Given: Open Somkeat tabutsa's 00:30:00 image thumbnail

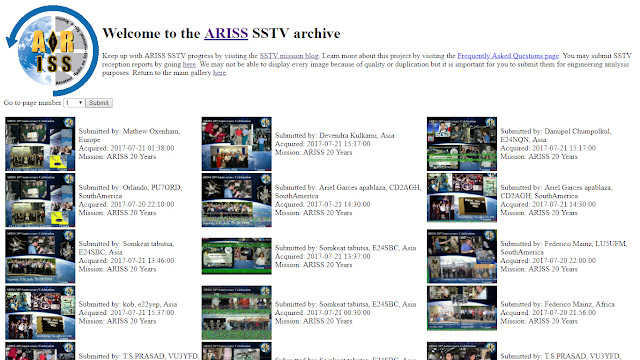Looking at the screenshot, I should 236,313.
